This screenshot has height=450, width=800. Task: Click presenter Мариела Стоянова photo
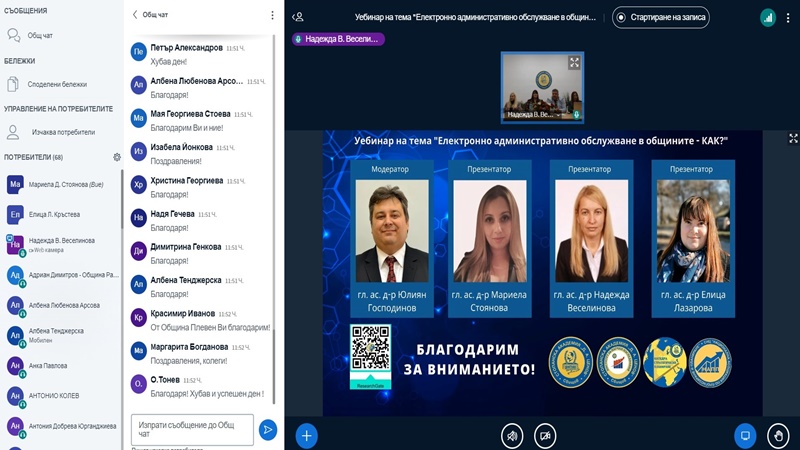click(490, 231)
